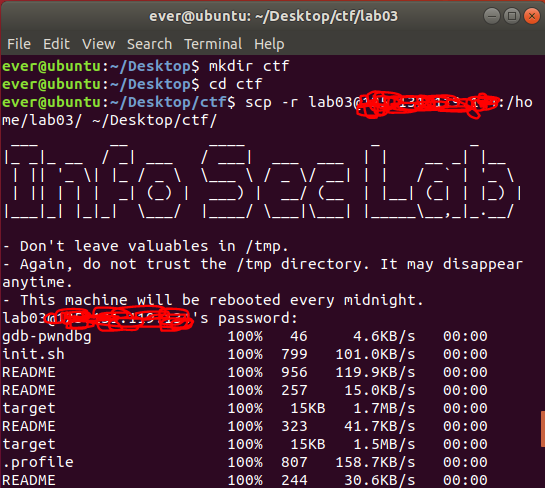The width and height of the screenshot is (545, 488).
Task: Maximize the terminal window
Action: click(x=512, y=16)
